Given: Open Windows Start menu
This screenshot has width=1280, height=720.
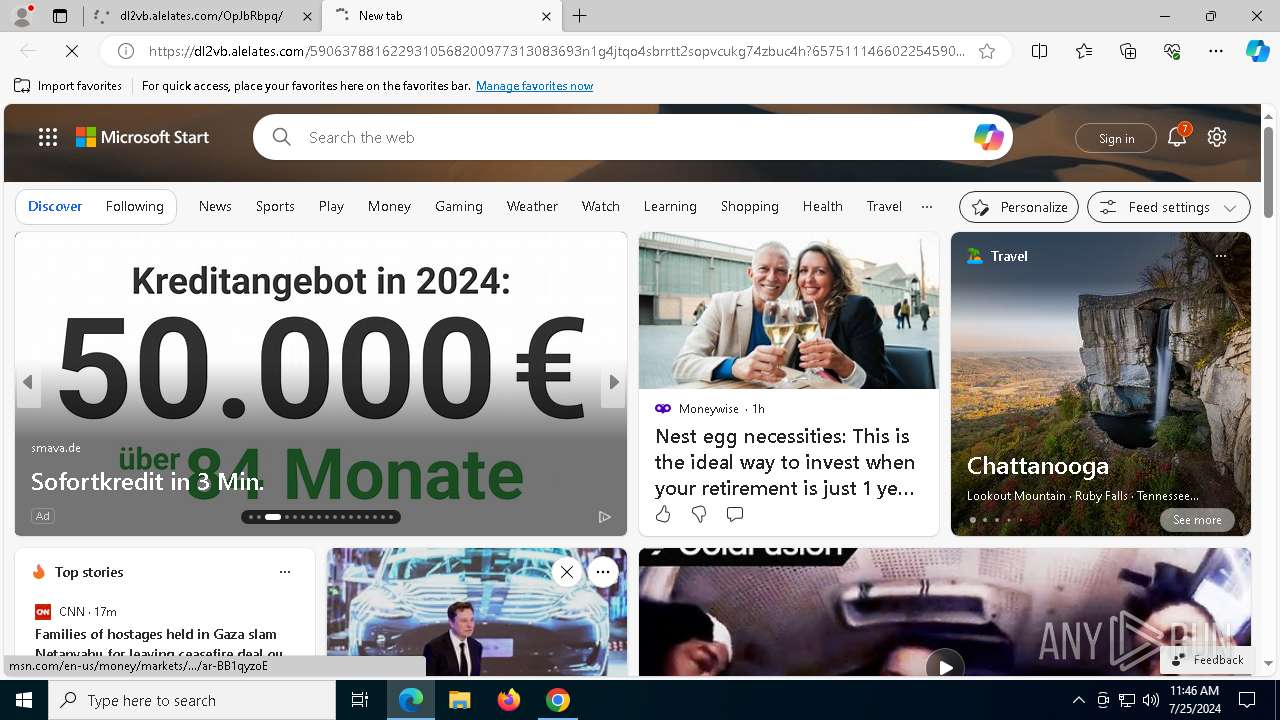Looking at the screenshot, I should [24, 700].
